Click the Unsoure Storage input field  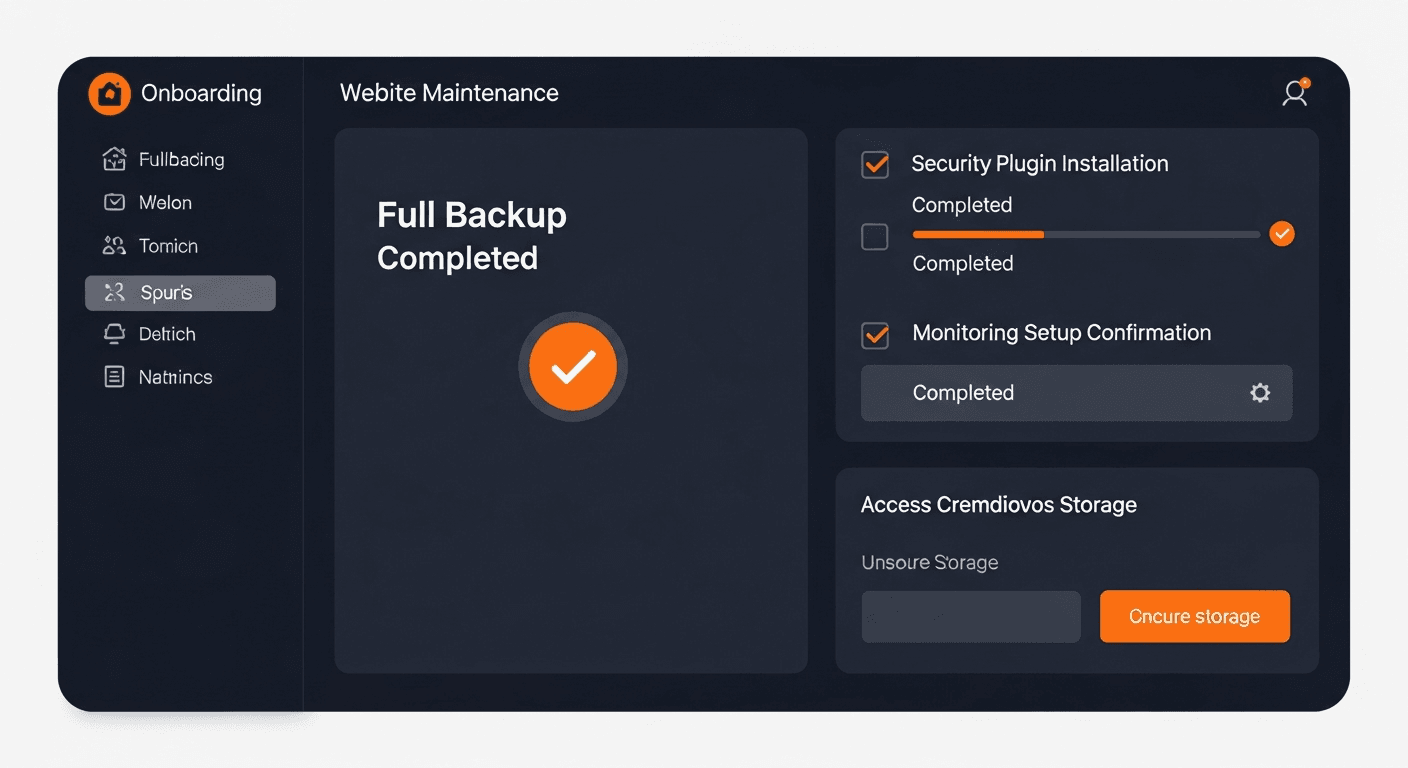[x=970, y=616]
